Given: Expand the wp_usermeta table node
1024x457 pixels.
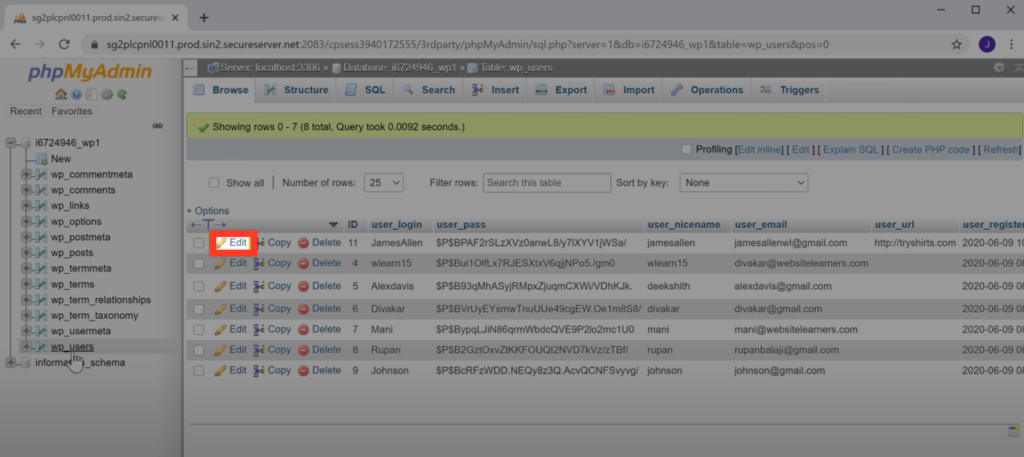Looking at the screenshot, I should coord(26,331).
